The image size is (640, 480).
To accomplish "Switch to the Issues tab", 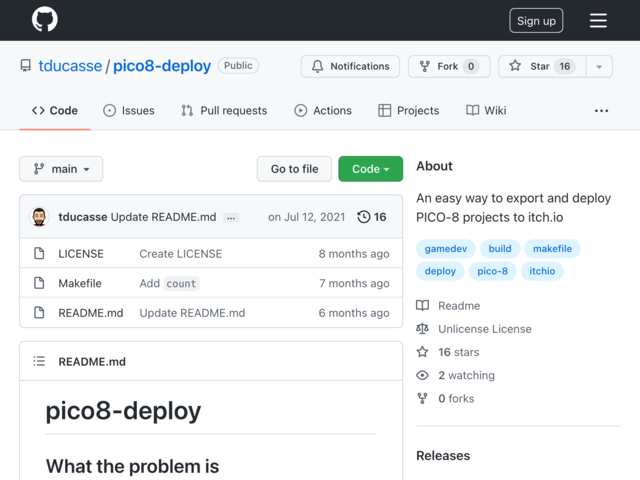I will pyautogui.click(x=129, y=111).
